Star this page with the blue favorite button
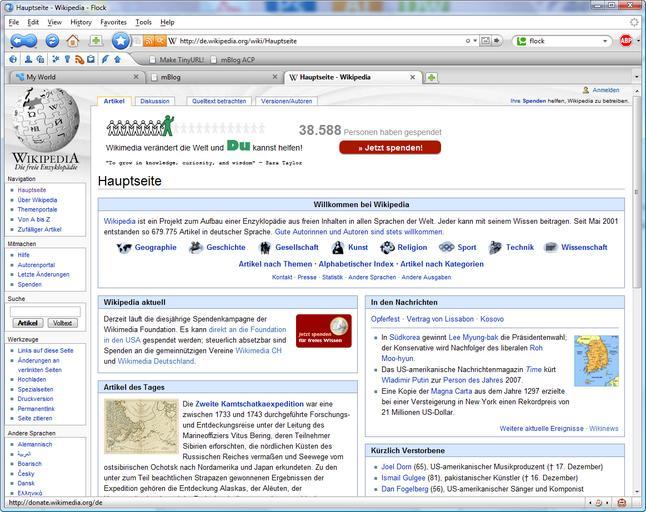Viewport: 646px width, 512px height. 121,40
